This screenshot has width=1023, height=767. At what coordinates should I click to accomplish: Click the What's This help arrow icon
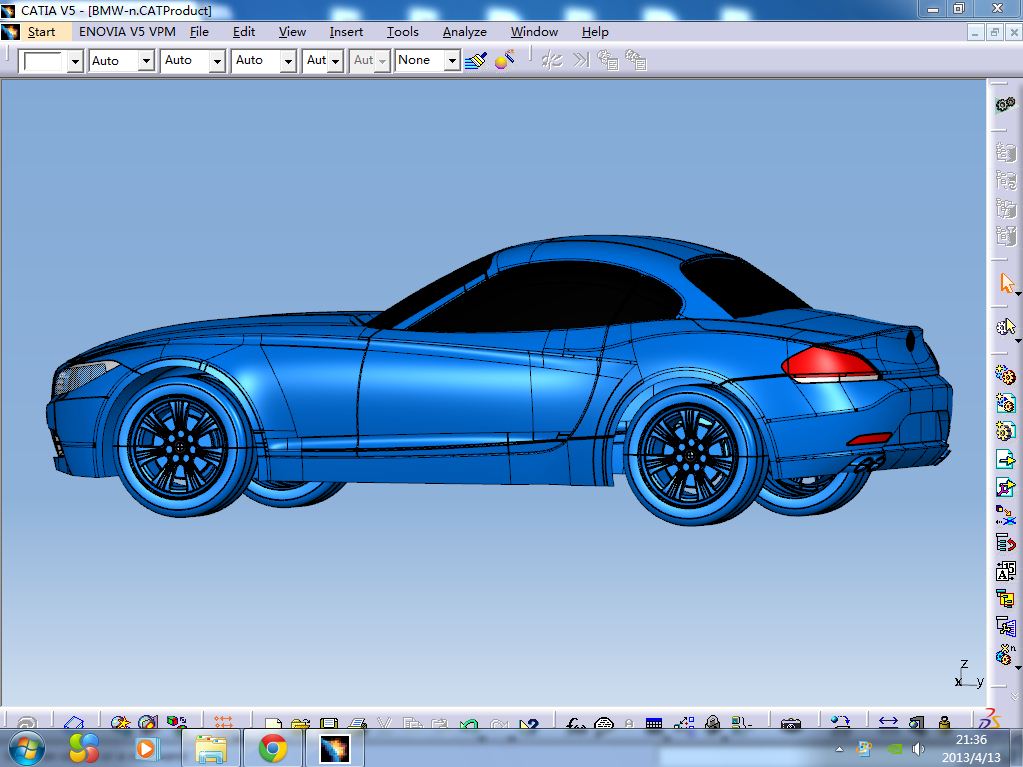[528, 723]
